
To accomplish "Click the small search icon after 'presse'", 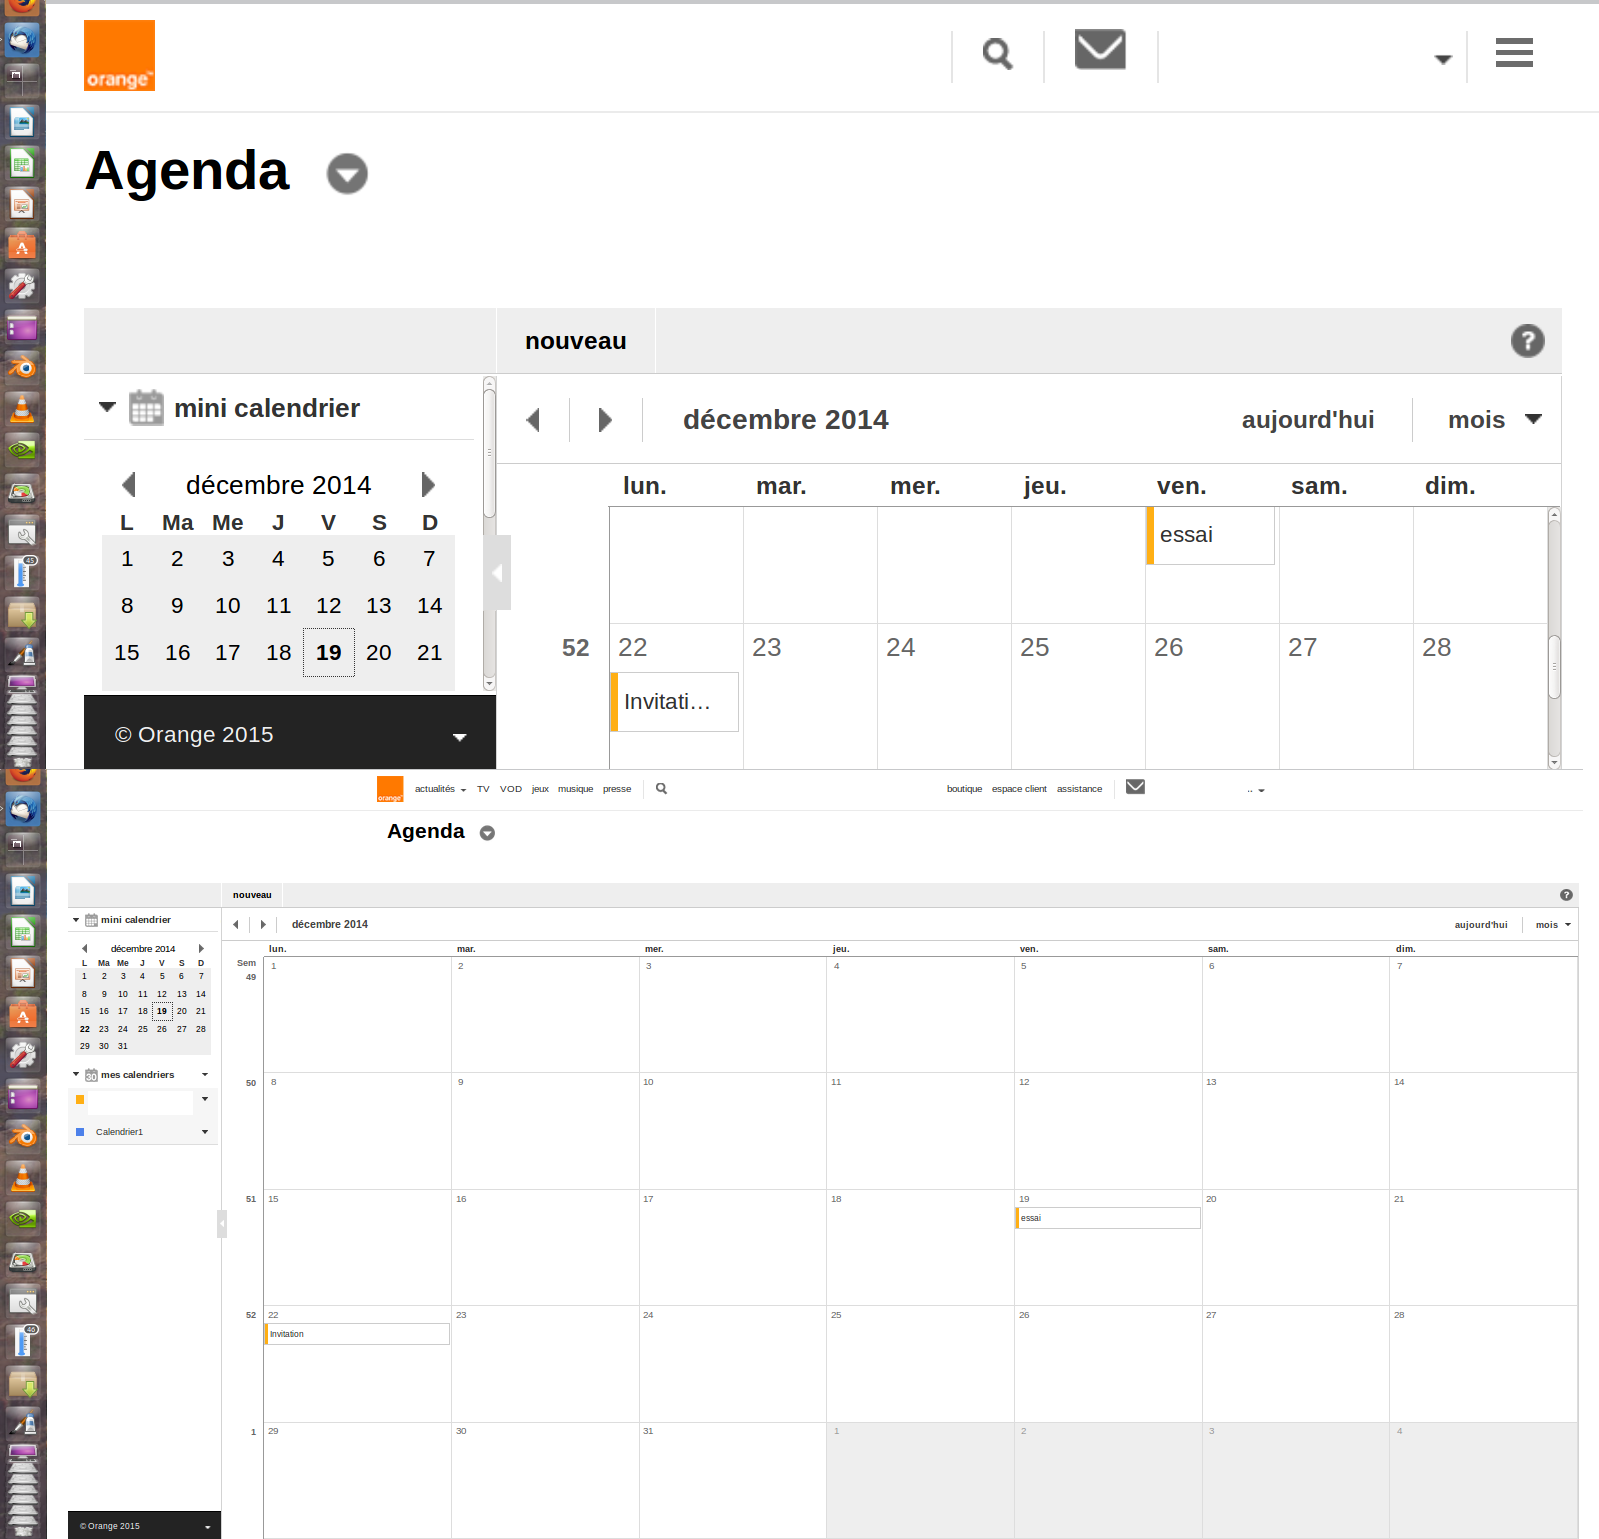I will 661,789.
